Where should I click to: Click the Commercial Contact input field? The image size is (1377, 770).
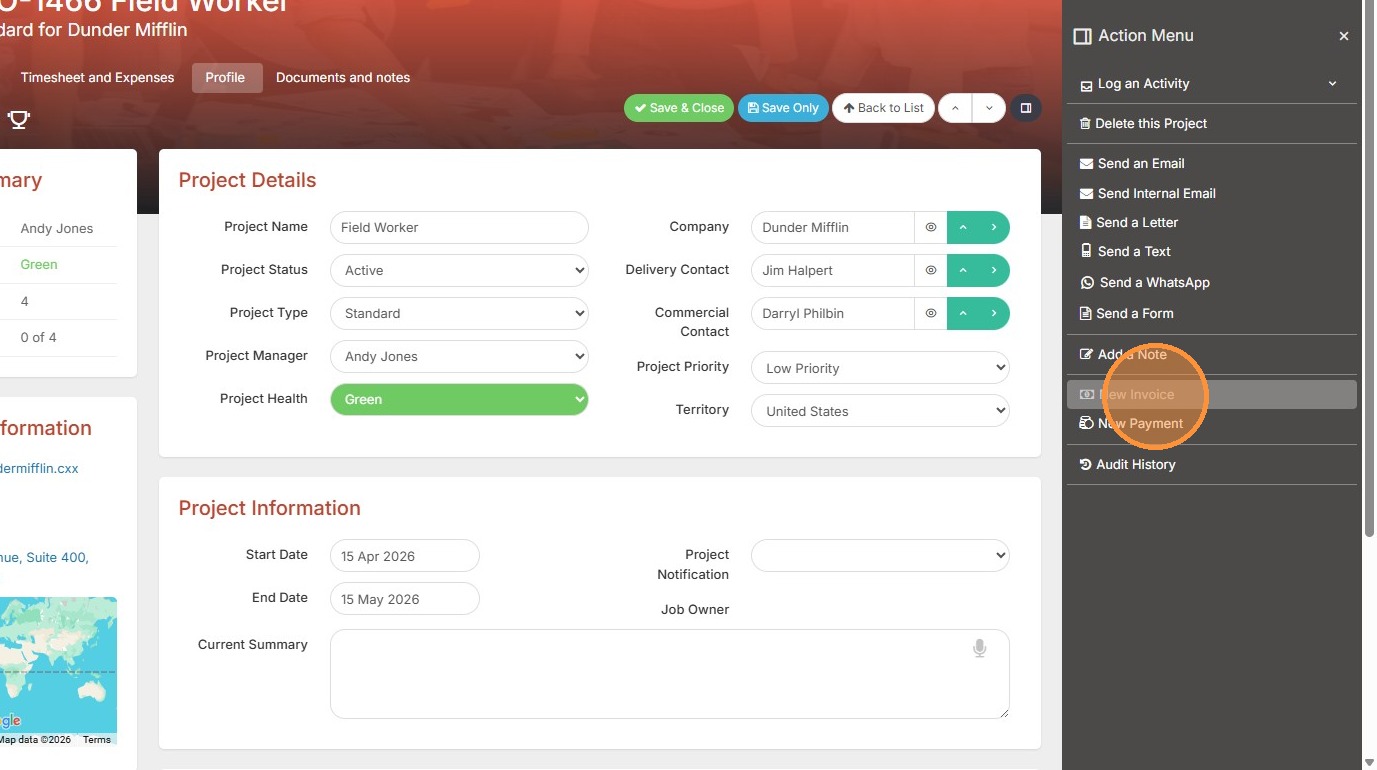(833, 313)
